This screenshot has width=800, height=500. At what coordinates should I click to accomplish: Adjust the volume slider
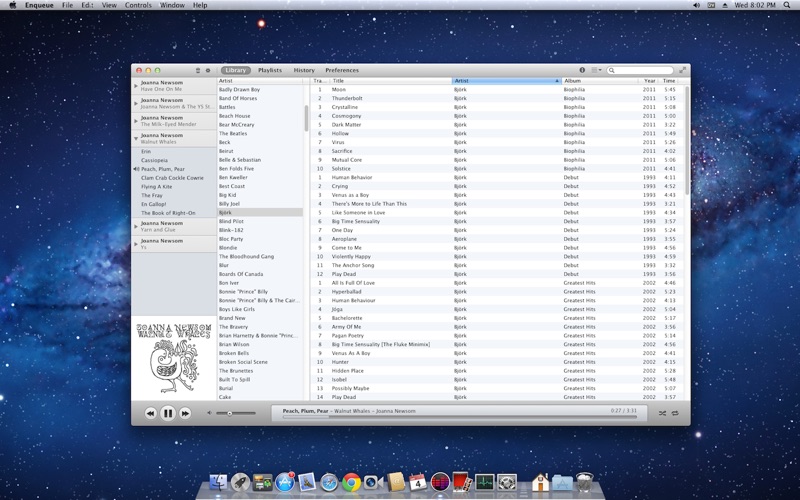[x=235, y=413]
